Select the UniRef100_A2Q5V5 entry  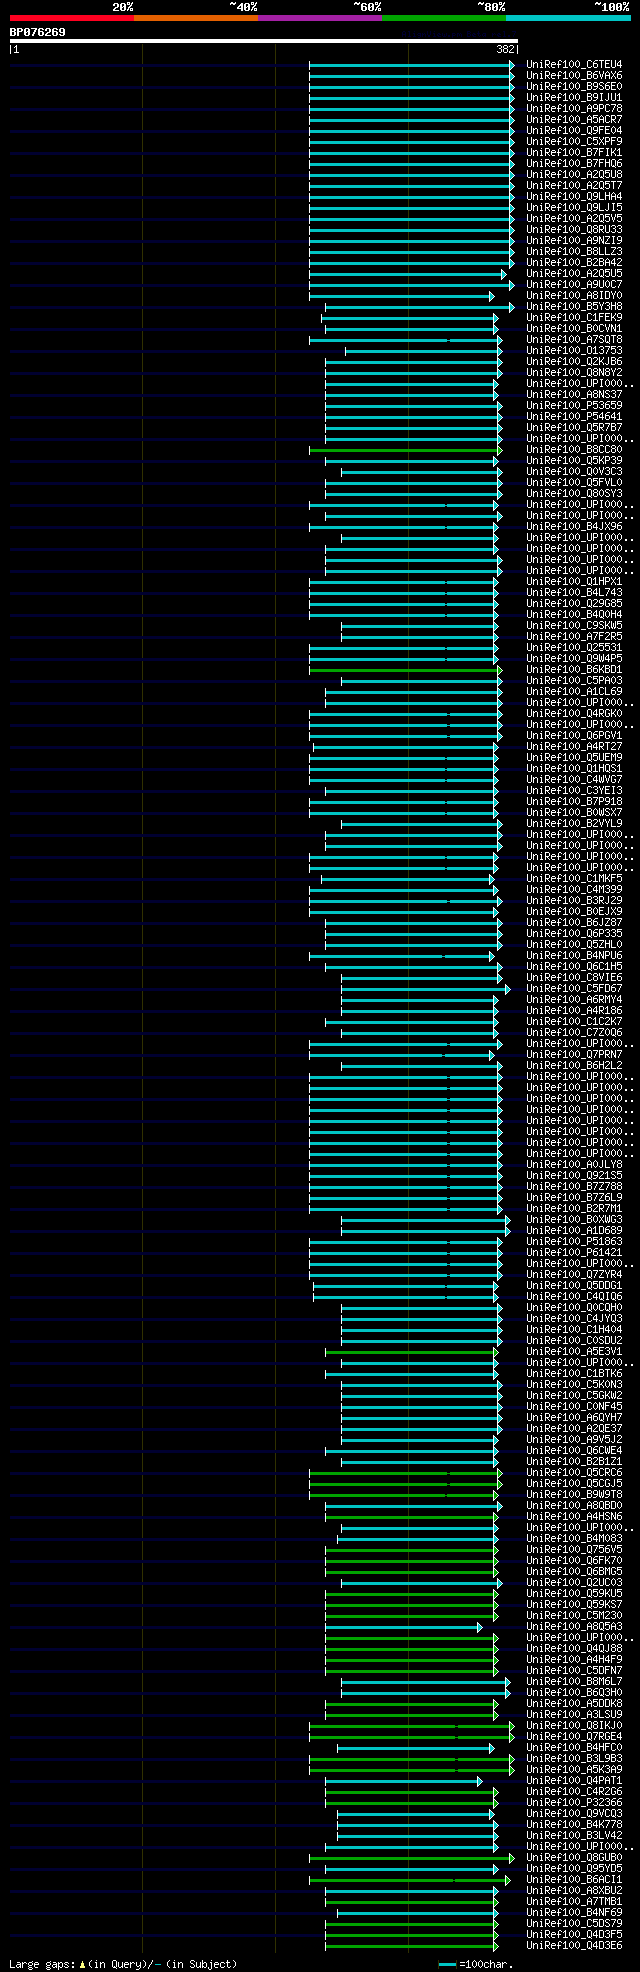click(574, 219)
